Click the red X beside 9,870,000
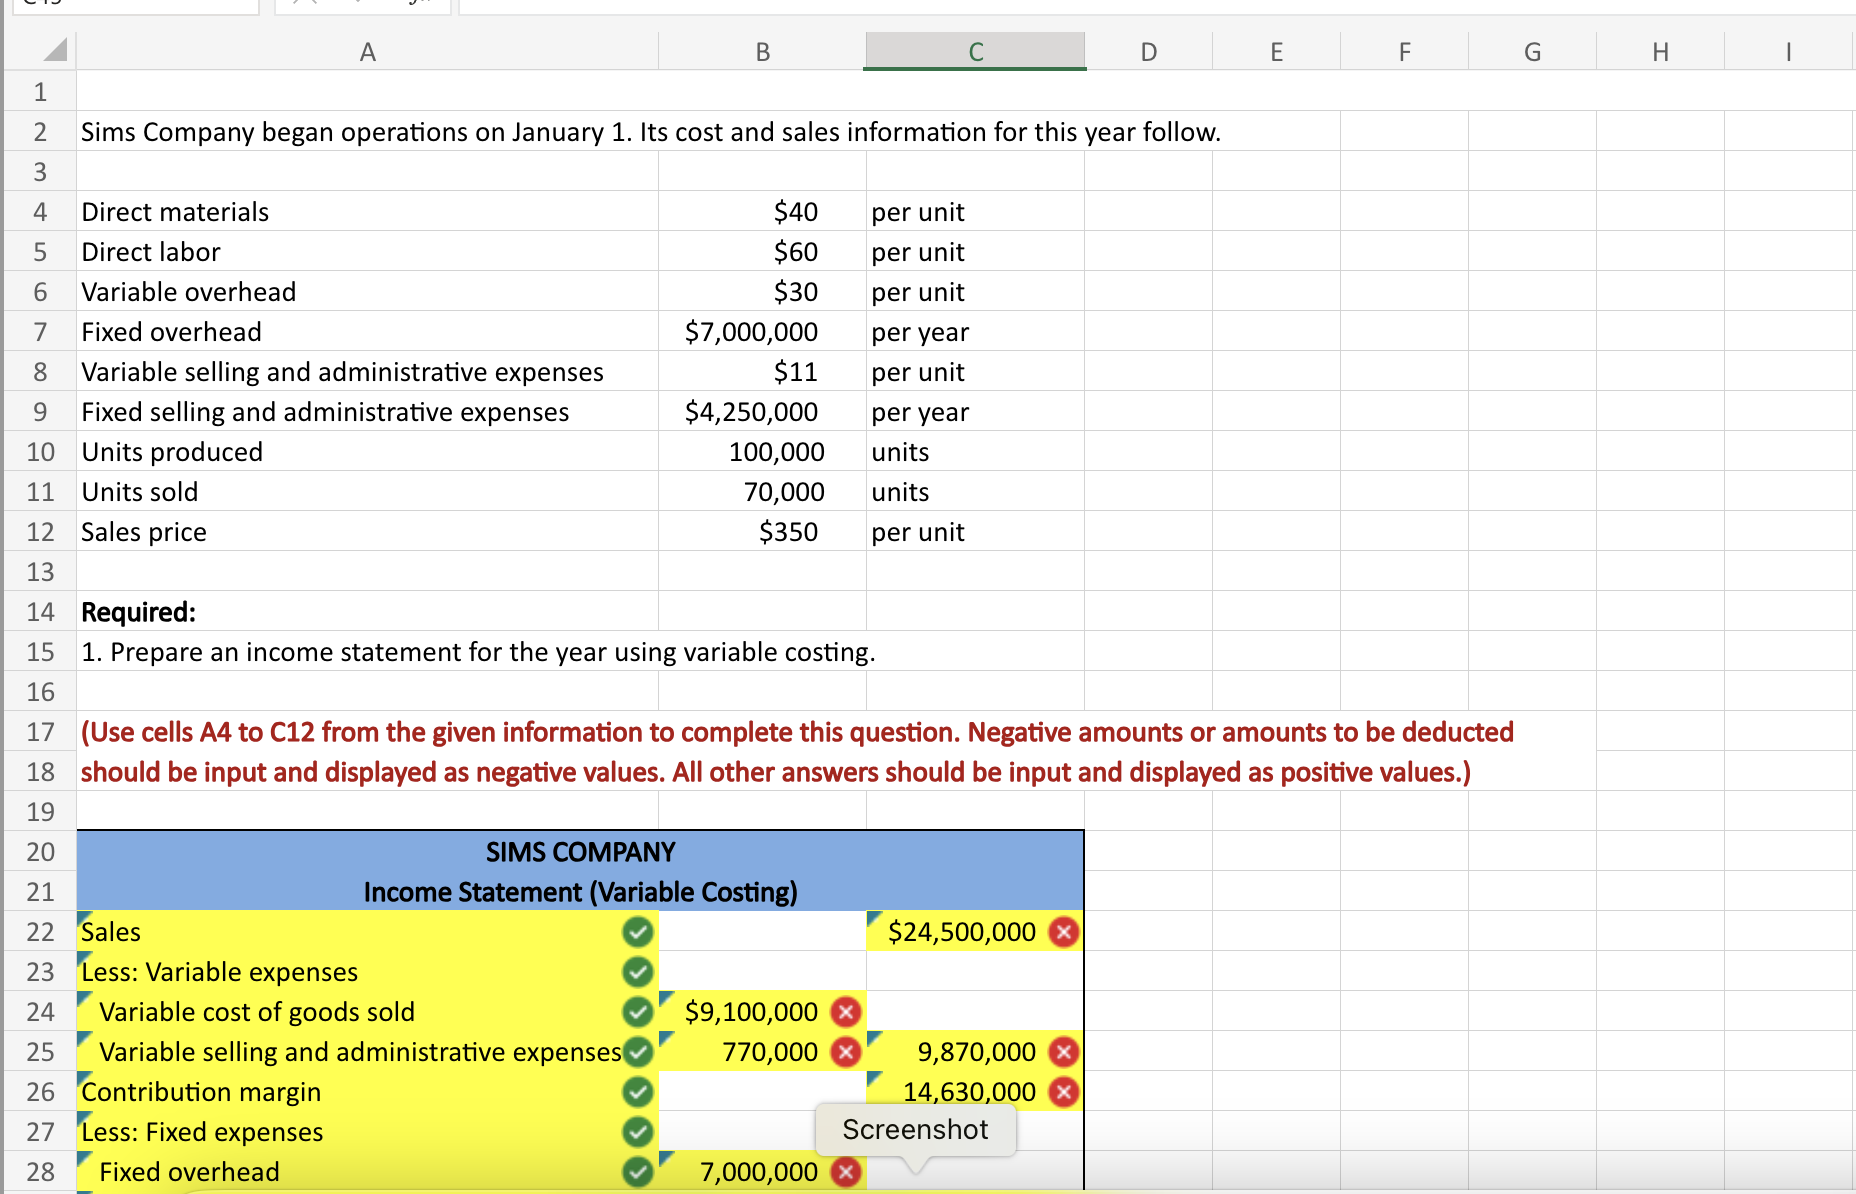Screen dimensions: 1856x1194 coord(1065,1052)
